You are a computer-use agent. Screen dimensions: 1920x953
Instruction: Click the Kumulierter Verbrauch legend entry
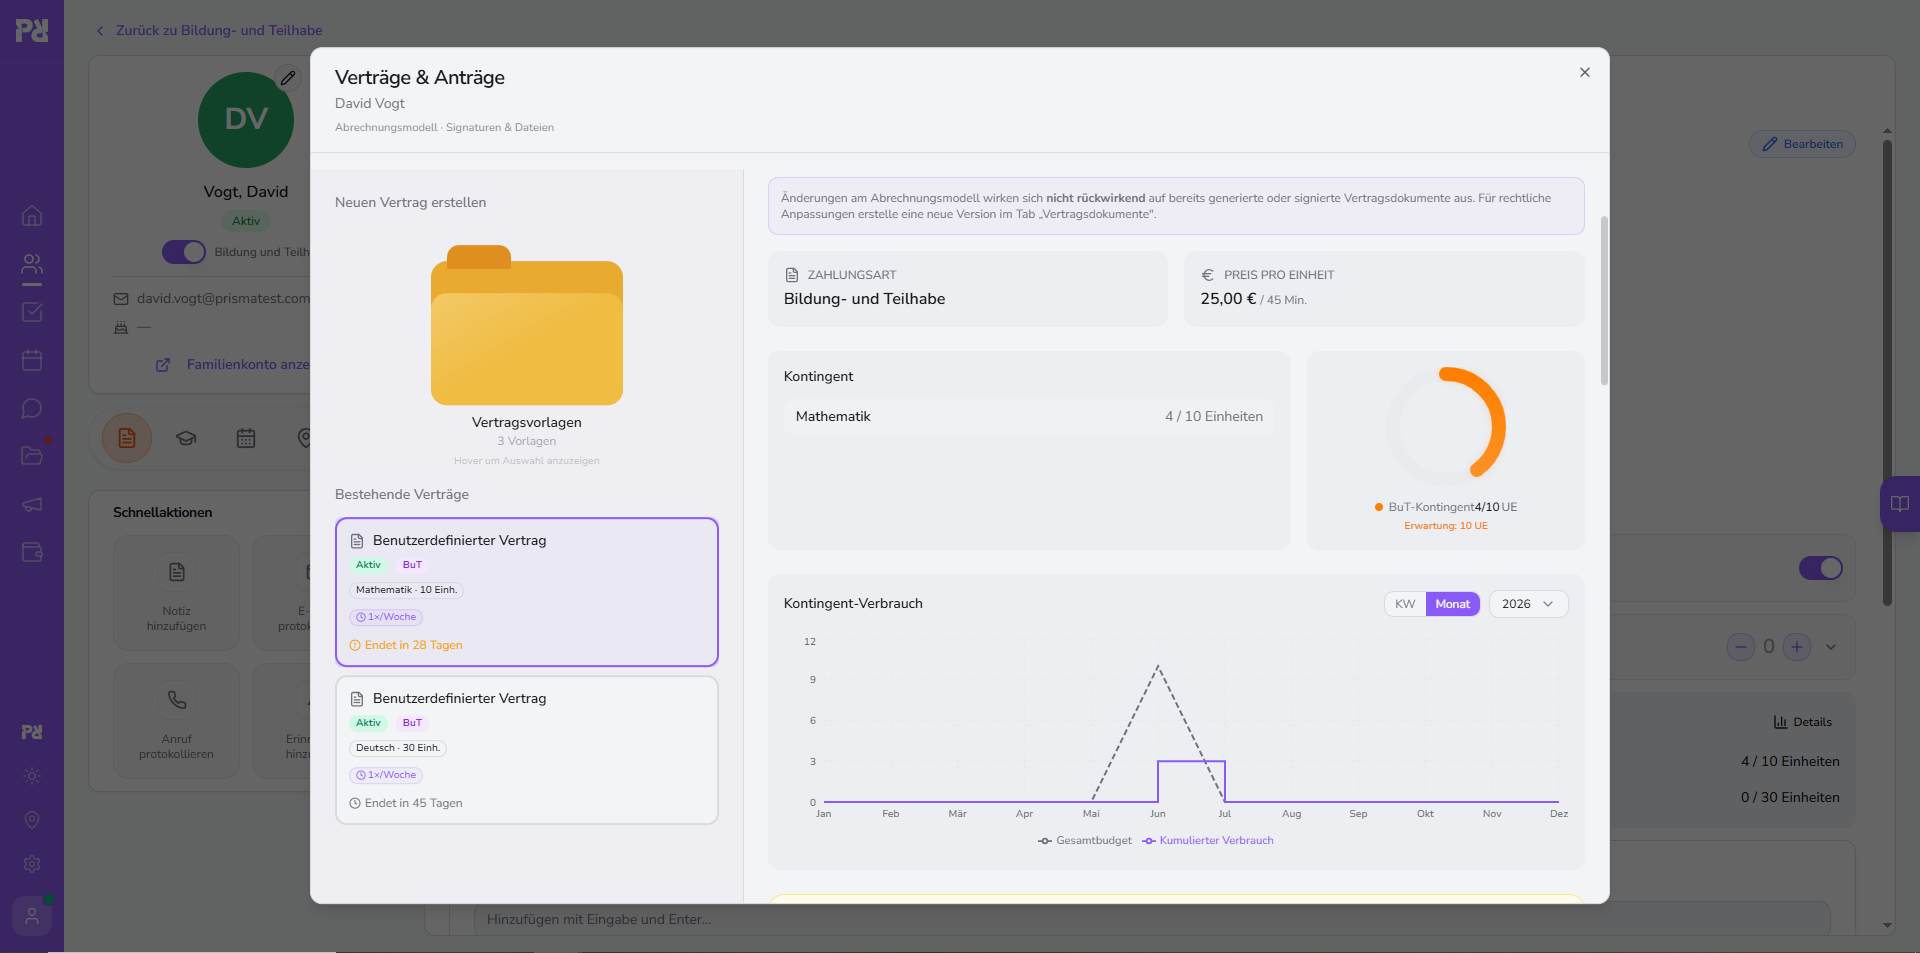(x=1208, y=841)
